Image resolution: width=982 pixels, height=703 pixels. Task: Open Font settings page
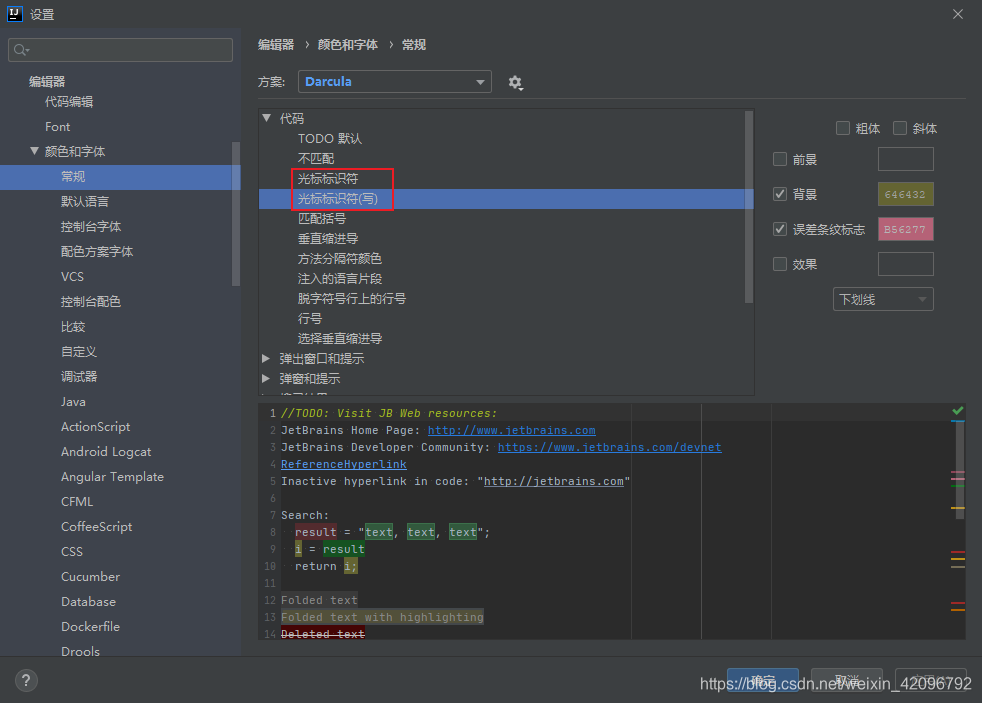[58, 126]
